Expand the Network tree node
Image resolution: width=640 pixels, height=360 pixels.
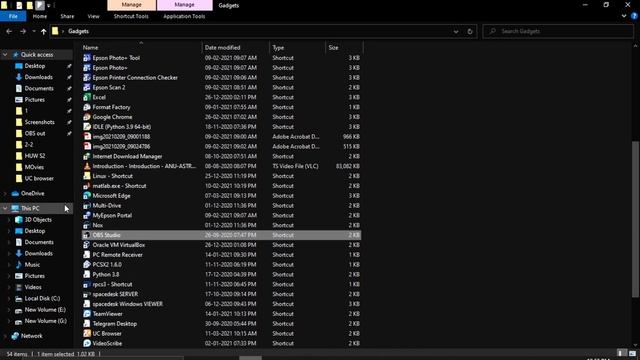coord(5,336)
